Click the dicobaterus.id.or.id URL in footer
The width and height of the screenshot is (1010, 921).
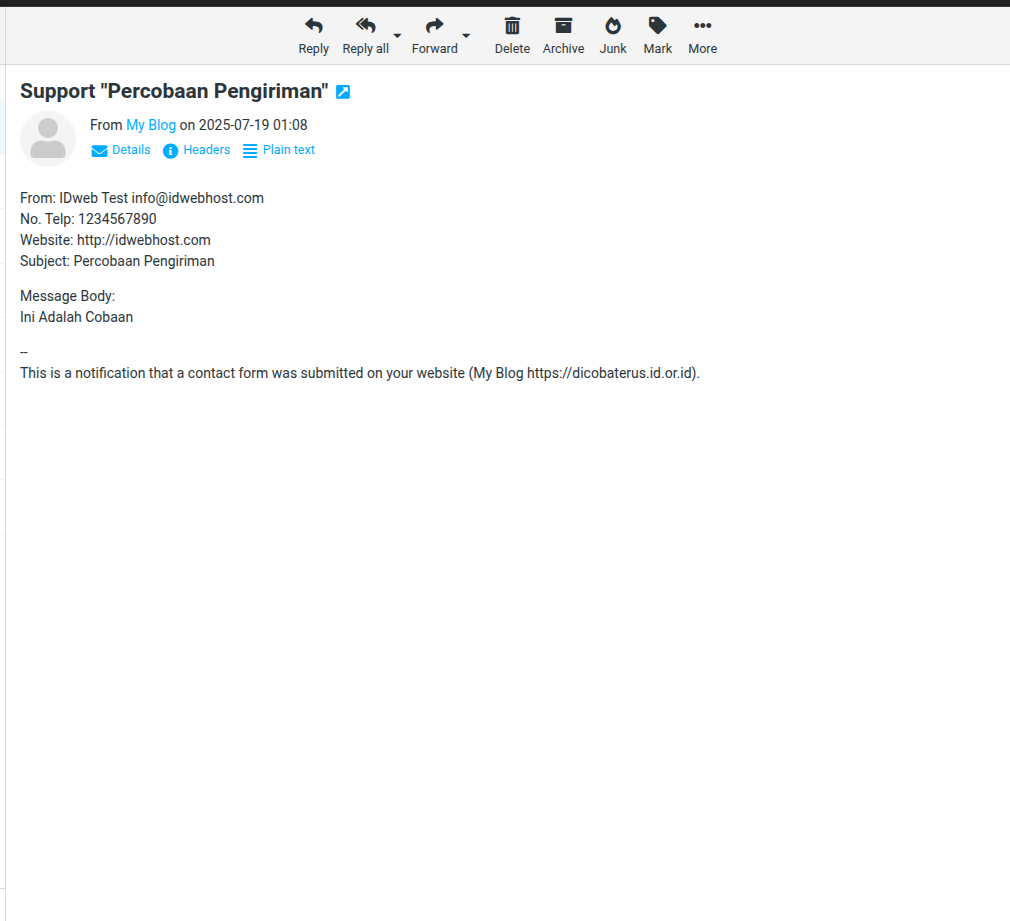click(610, 373)
